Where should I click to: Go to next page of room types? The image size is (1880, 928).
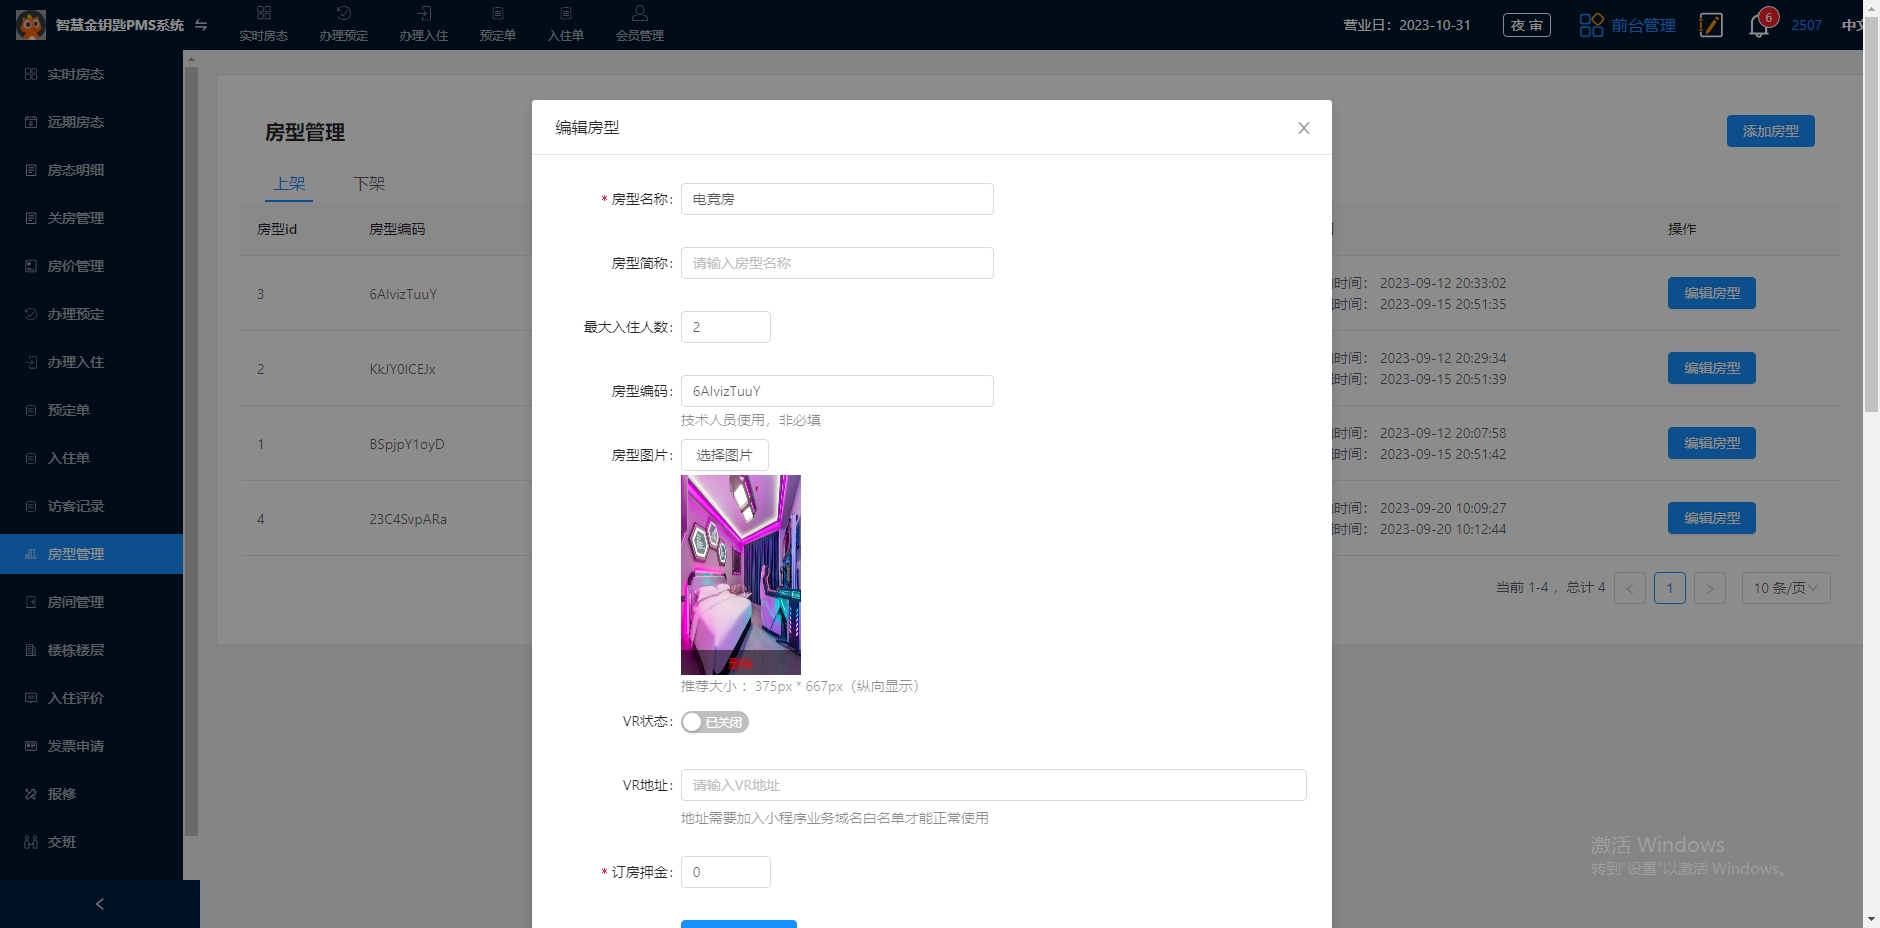tap(1710, 588)
